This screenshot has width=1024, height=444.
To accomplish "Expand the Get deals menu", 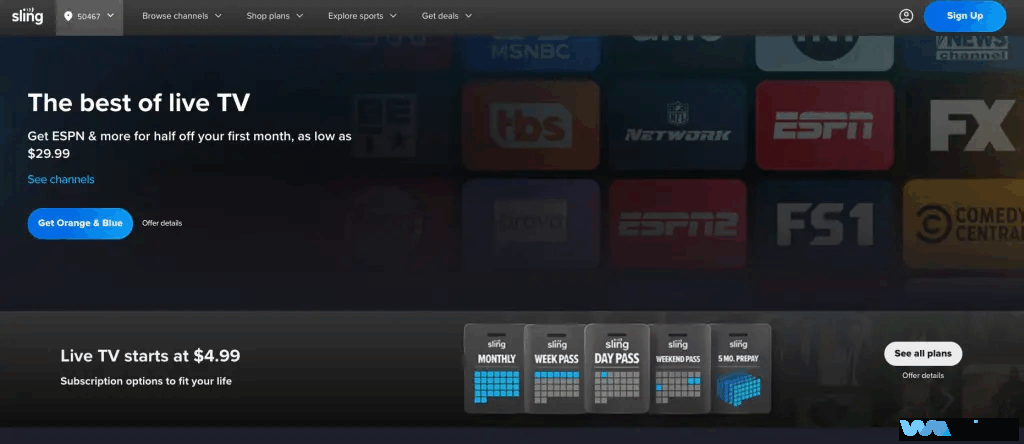I will click(447, 16).
